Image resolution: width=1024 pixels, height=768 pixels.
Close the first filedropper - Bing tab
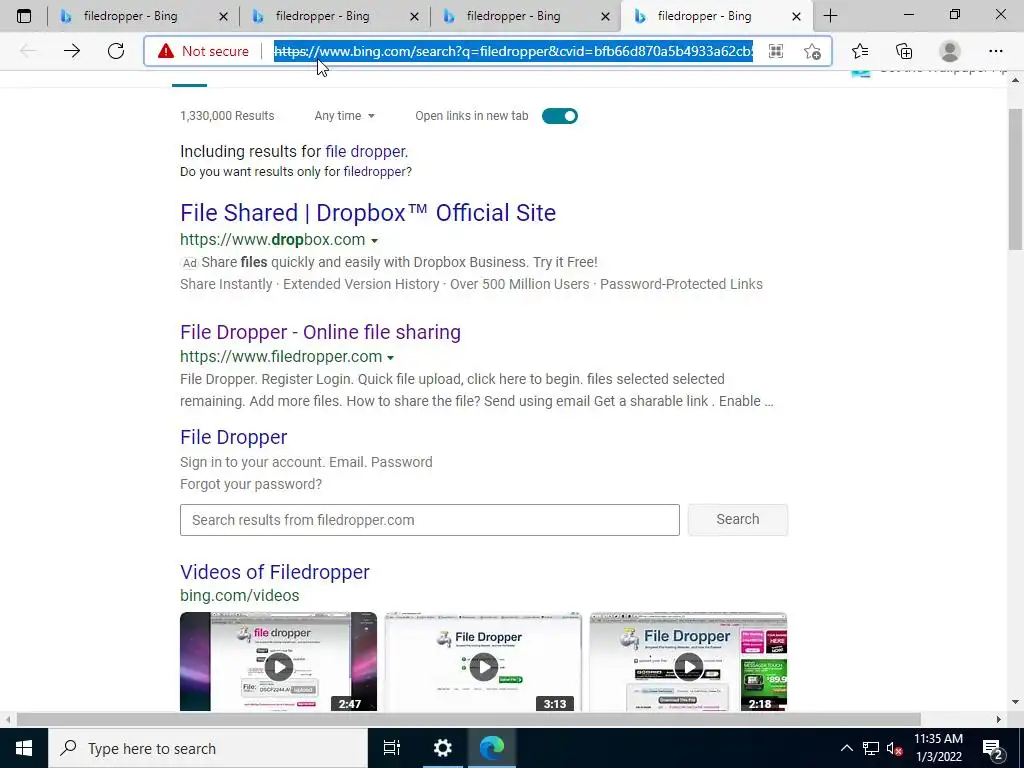point(223,16)
